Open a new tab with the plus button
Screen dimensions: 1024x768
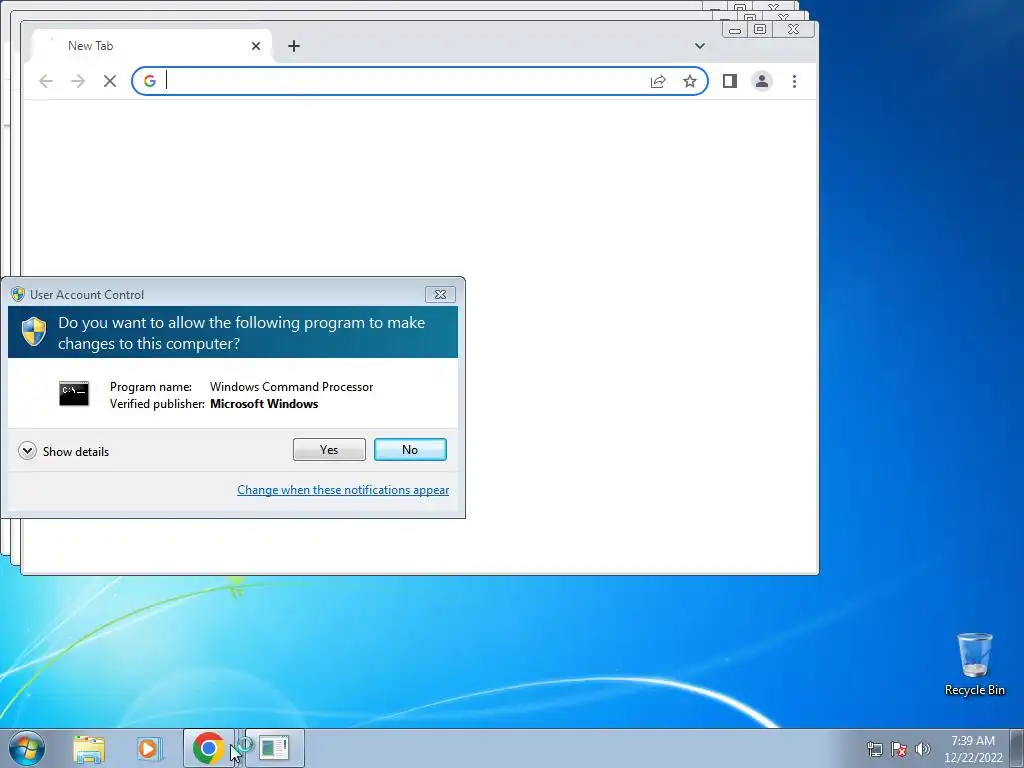[294, 46]
